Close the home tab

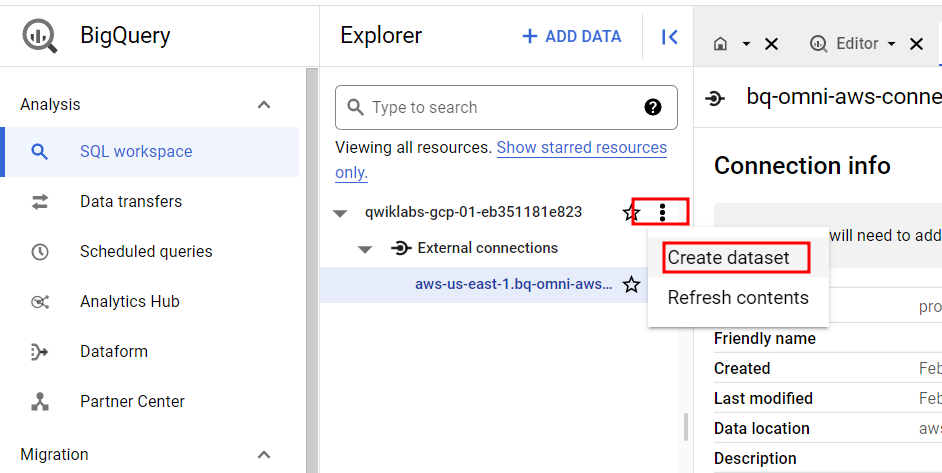click(771, 44)
